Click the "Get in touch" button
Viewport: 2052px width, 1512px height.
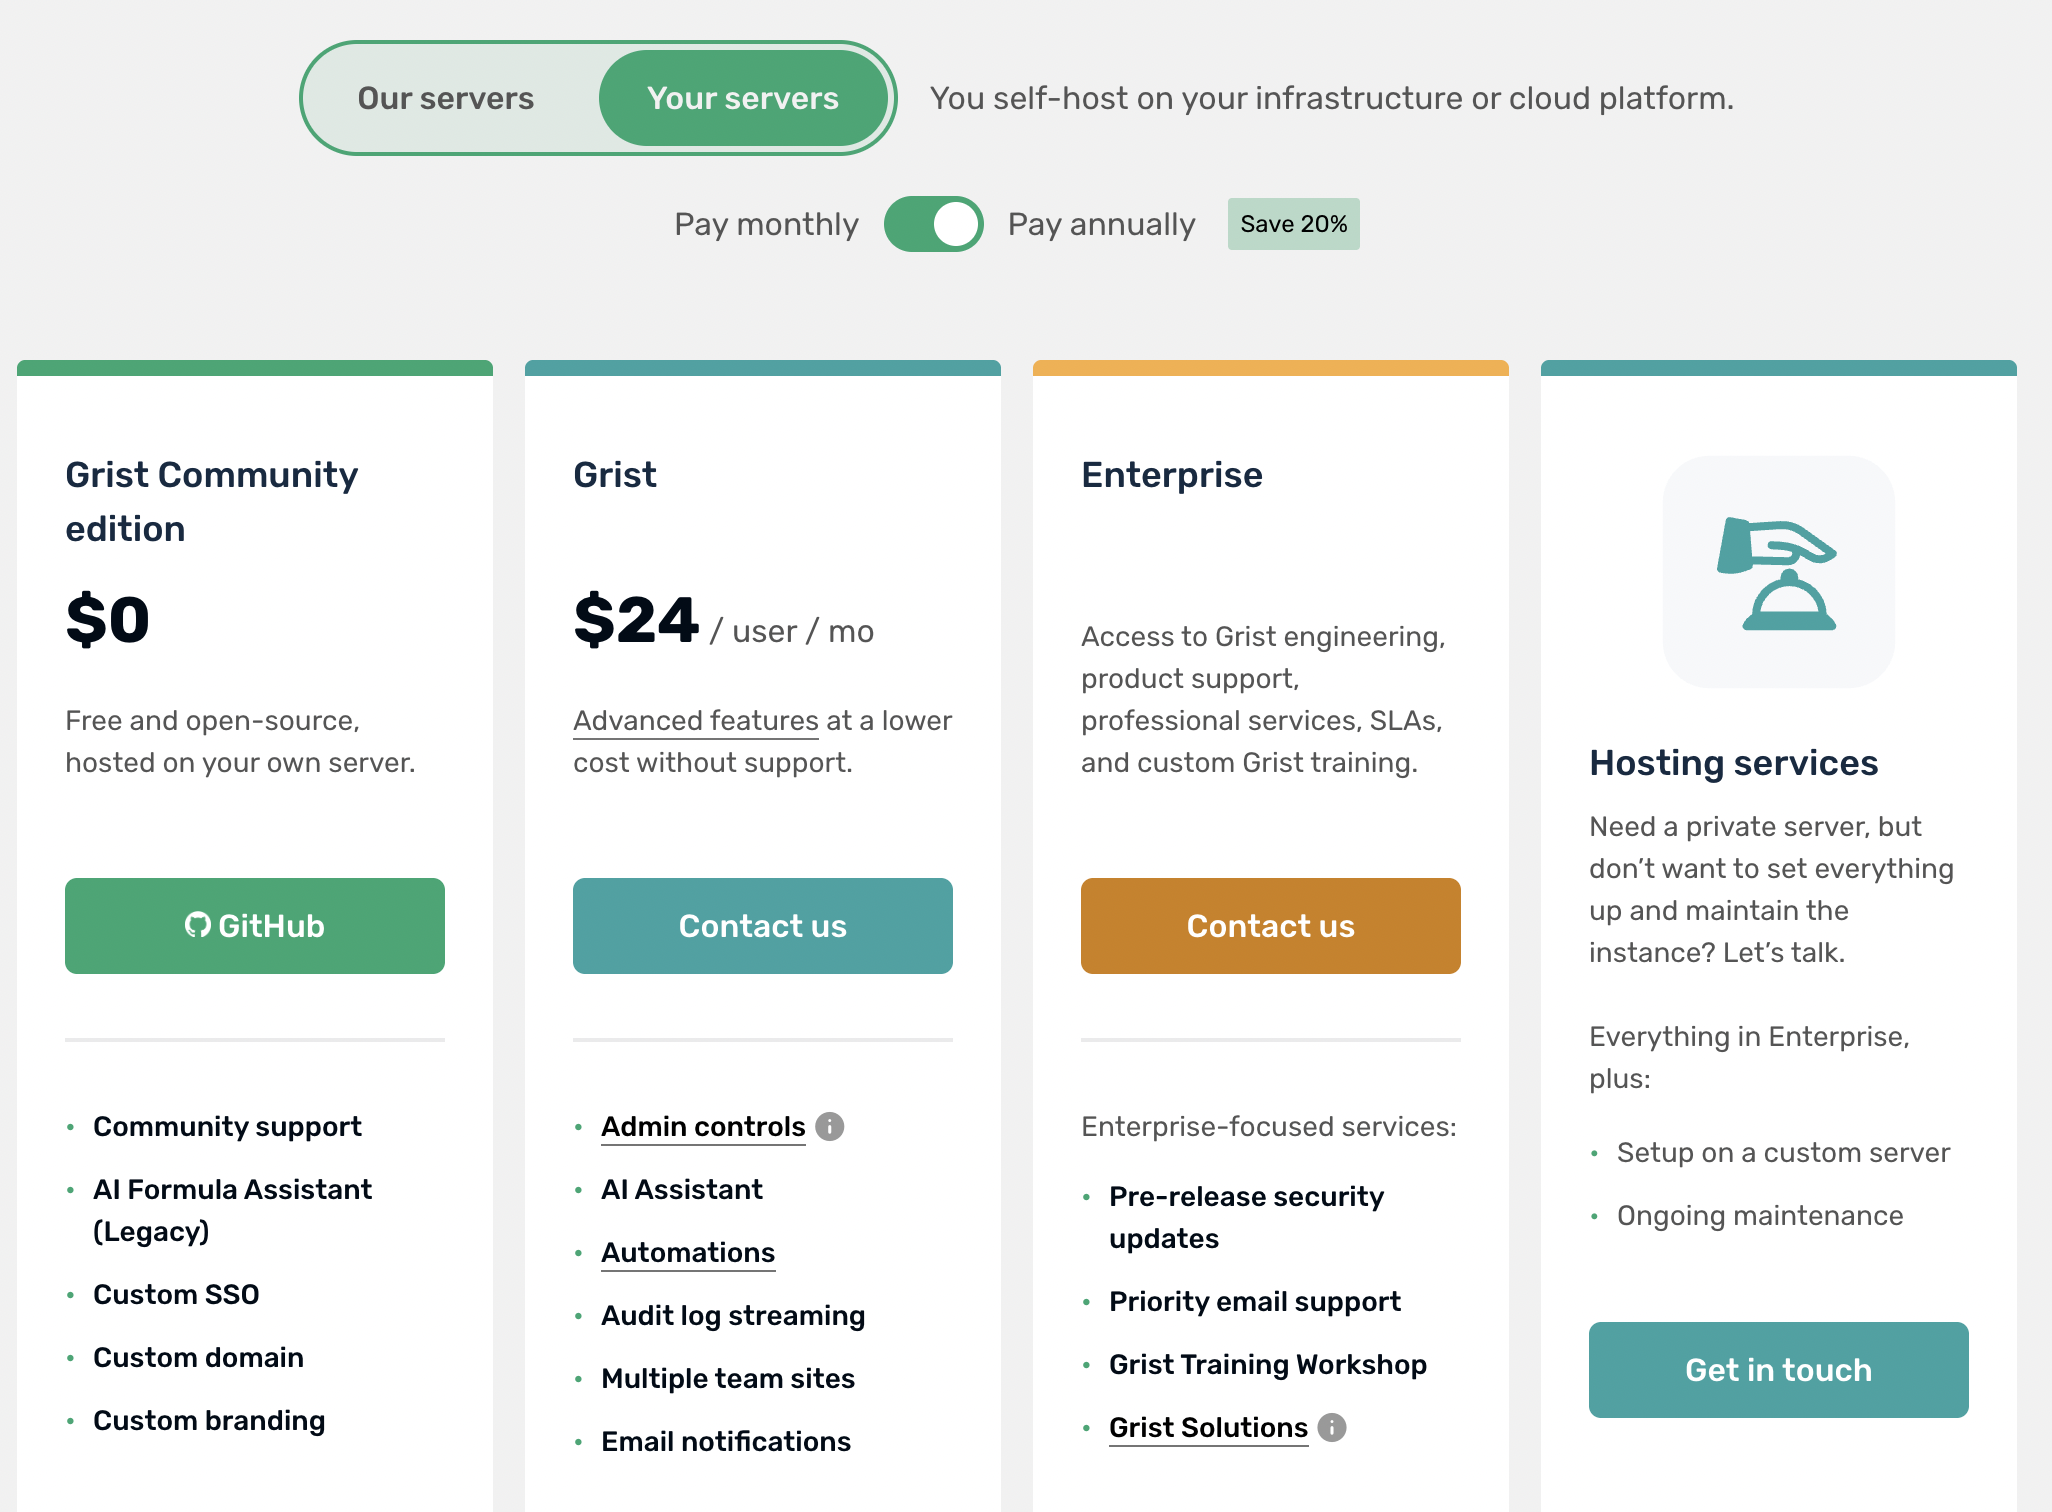(1778, 1370)
